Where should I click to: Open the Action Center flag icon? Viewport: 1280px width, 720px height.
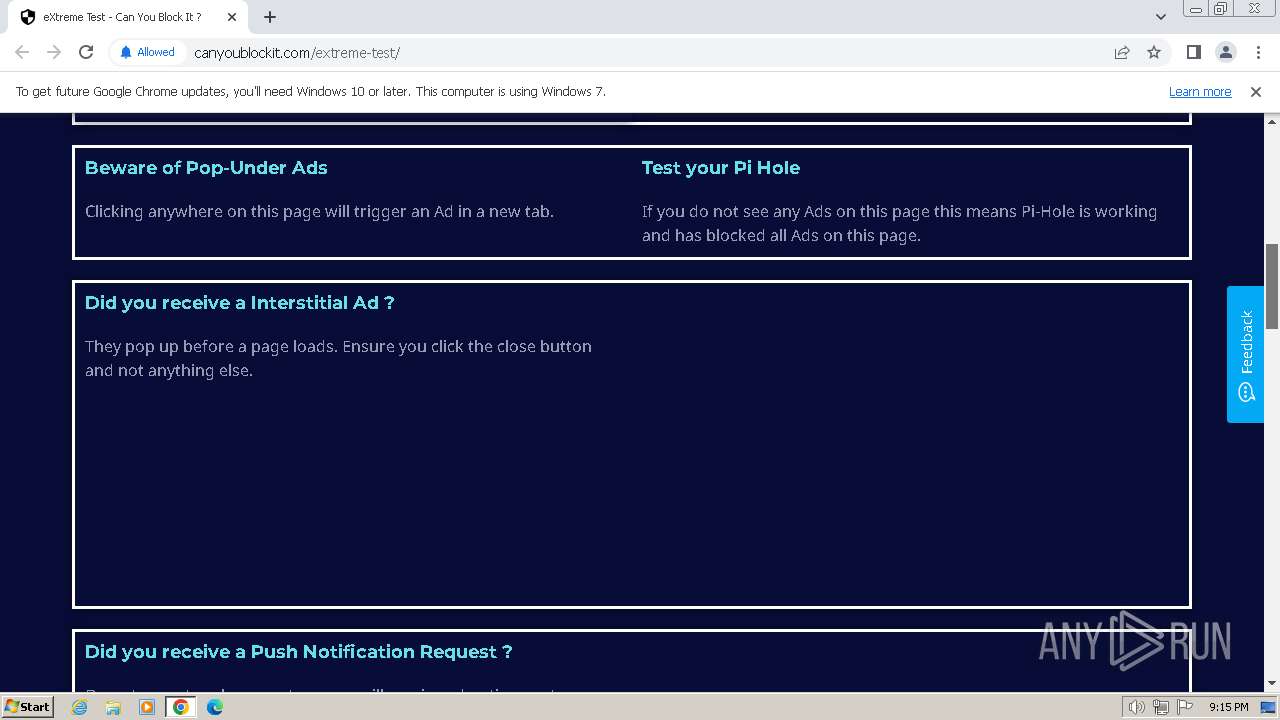coord(1185,707)
